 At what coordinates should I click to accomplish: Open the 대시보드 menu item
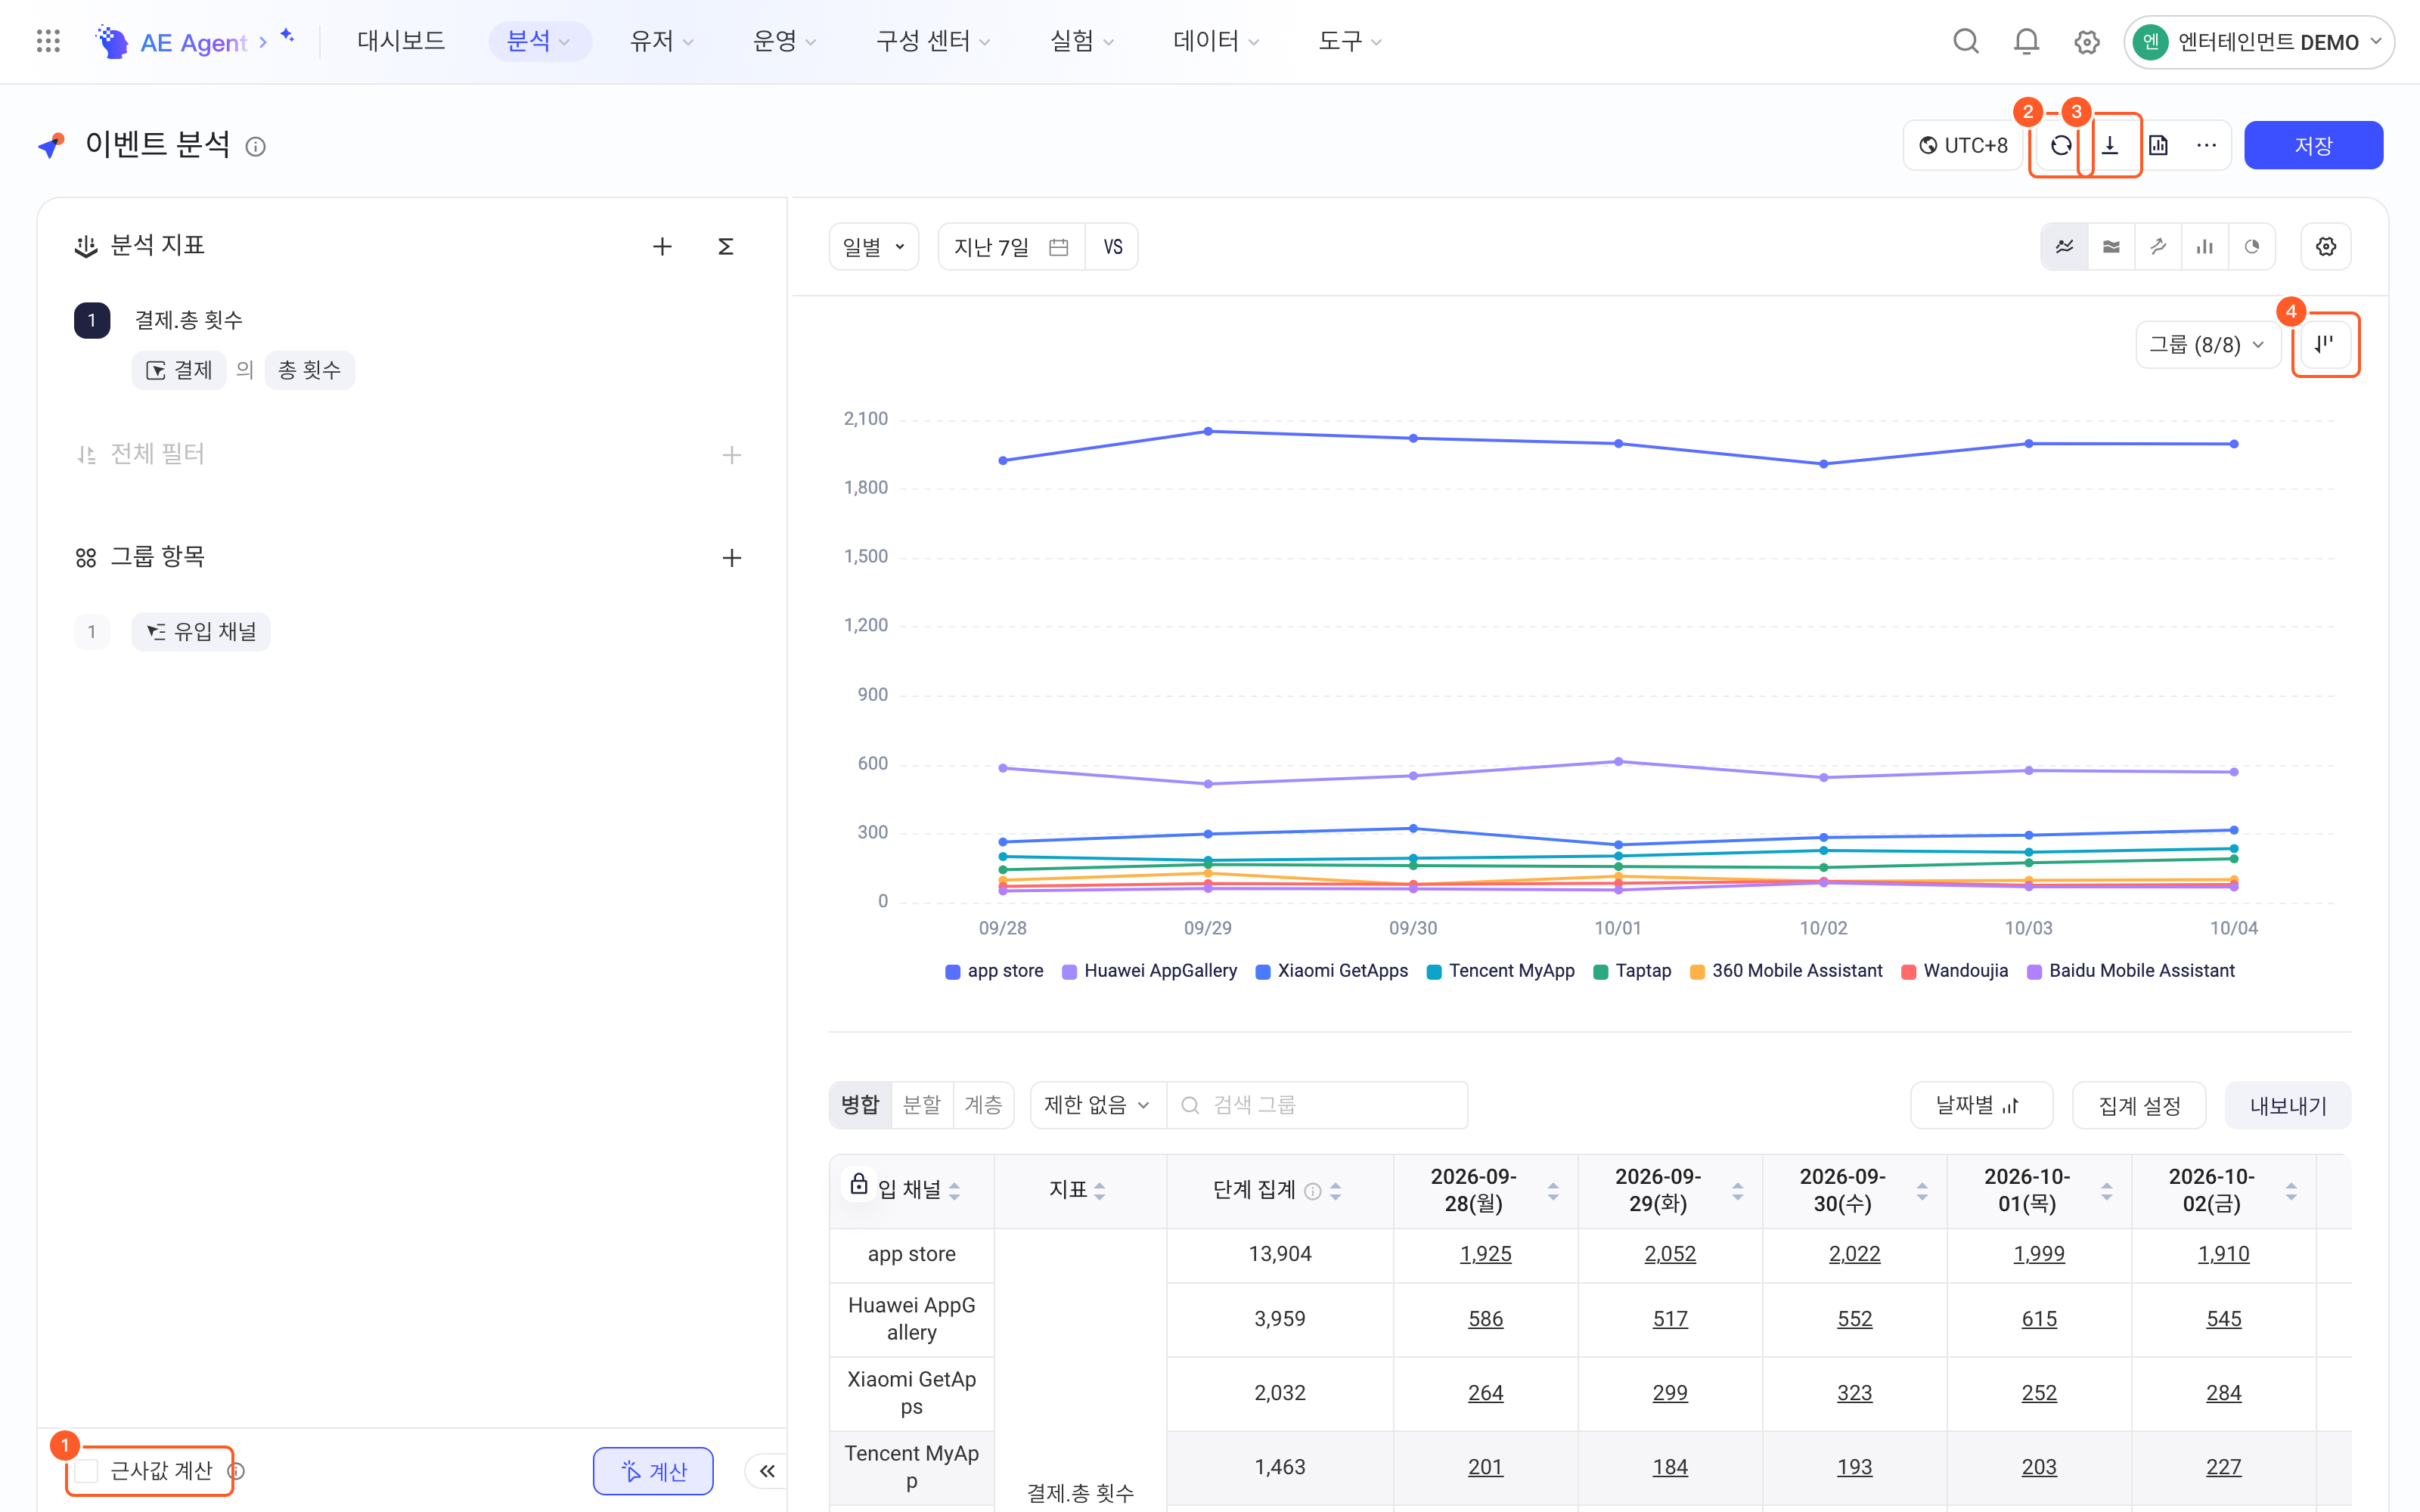pyautogui.click(x=401, y=41)
